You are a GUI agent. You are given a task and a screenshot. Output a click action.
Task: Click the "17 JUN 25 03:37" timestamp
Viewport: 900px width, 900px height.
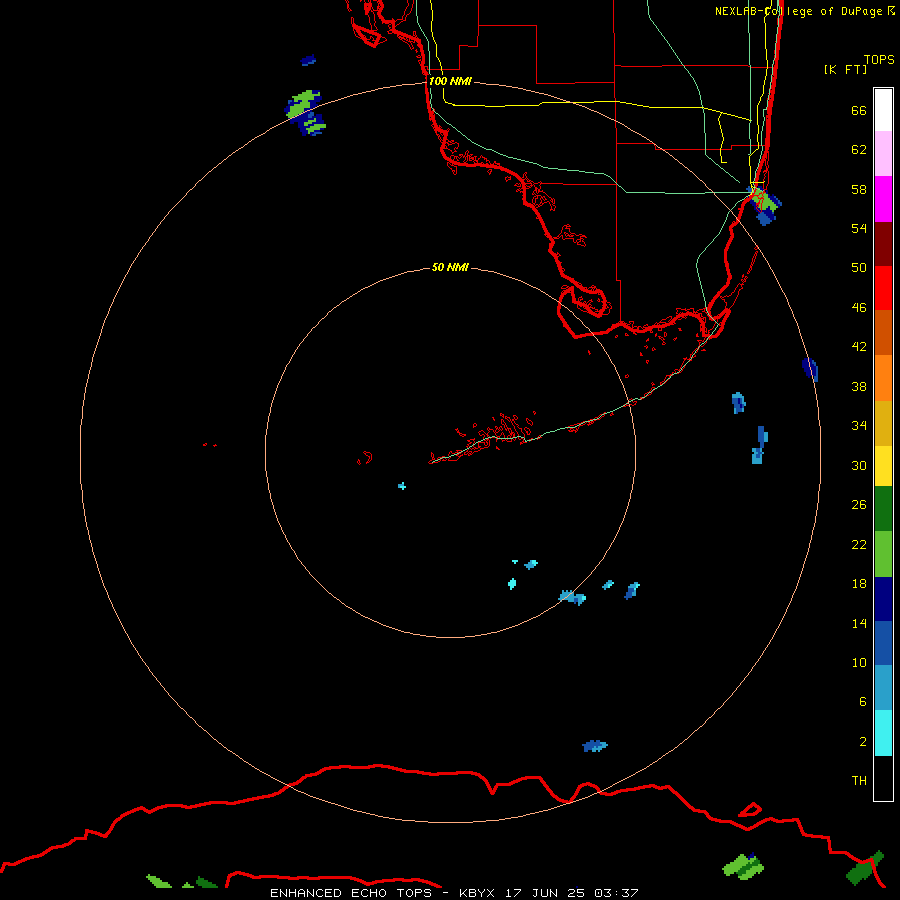[x=572, y=893]
